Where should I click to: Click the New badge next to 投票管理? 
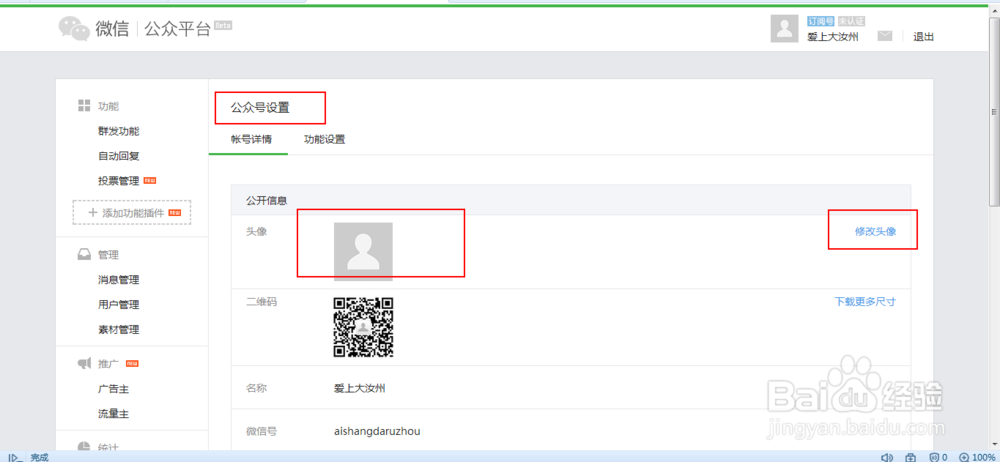coord(150,181)
